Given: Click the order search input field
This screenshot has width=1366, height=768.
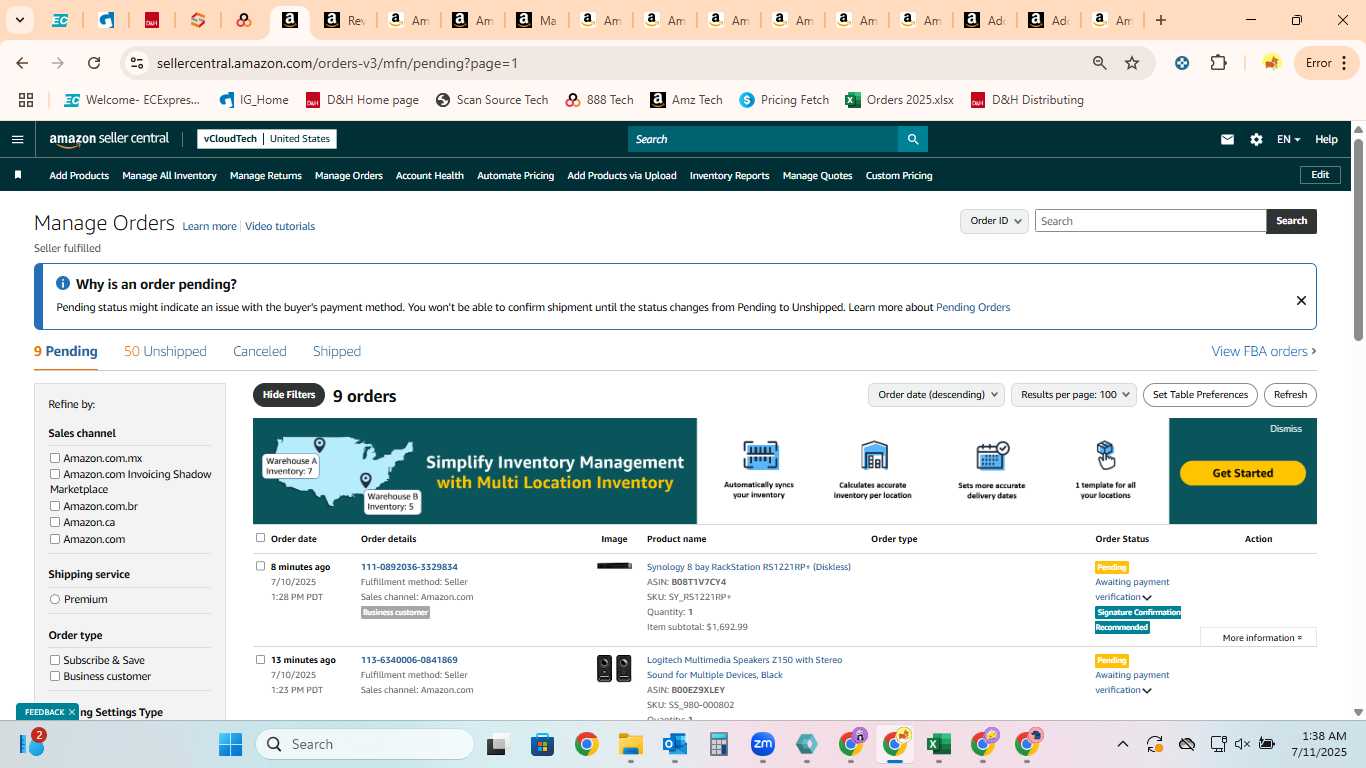Looking at the screenshot, I should [x=1150, y=221].
